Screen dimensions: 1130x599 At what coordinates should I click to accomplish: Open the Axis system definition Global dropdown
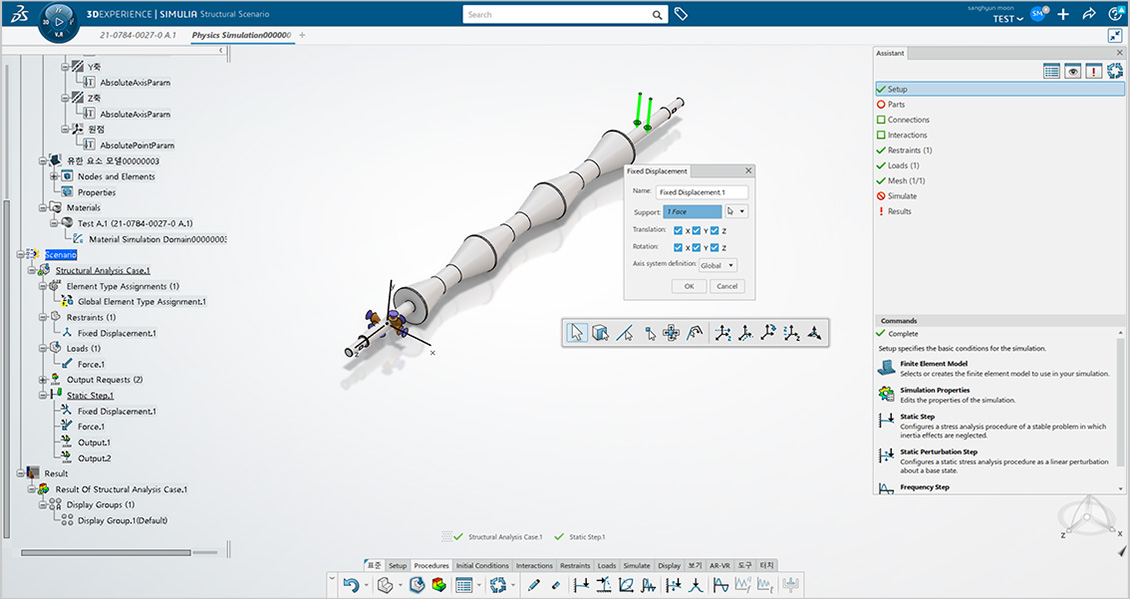(x=717, y=265)
